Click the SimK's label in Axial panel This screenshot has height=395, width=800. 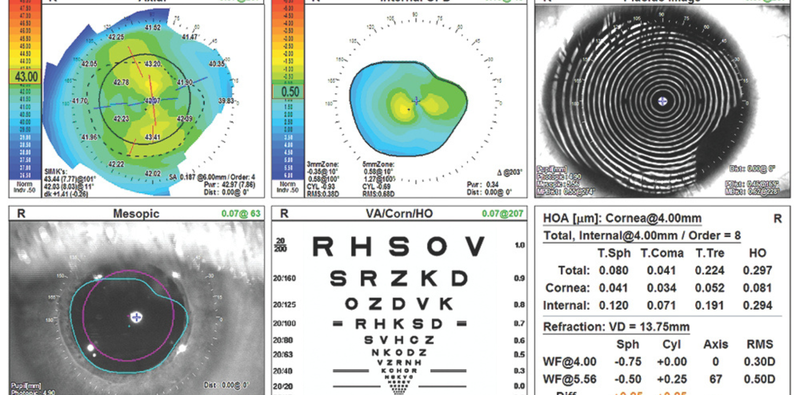pos(55,173)
